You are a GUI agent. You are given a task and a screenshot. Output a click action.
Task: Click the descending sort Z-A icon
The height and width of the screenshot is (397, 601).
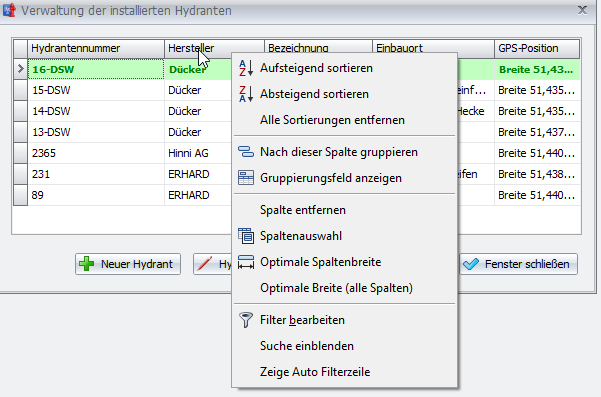pos(246,94)
